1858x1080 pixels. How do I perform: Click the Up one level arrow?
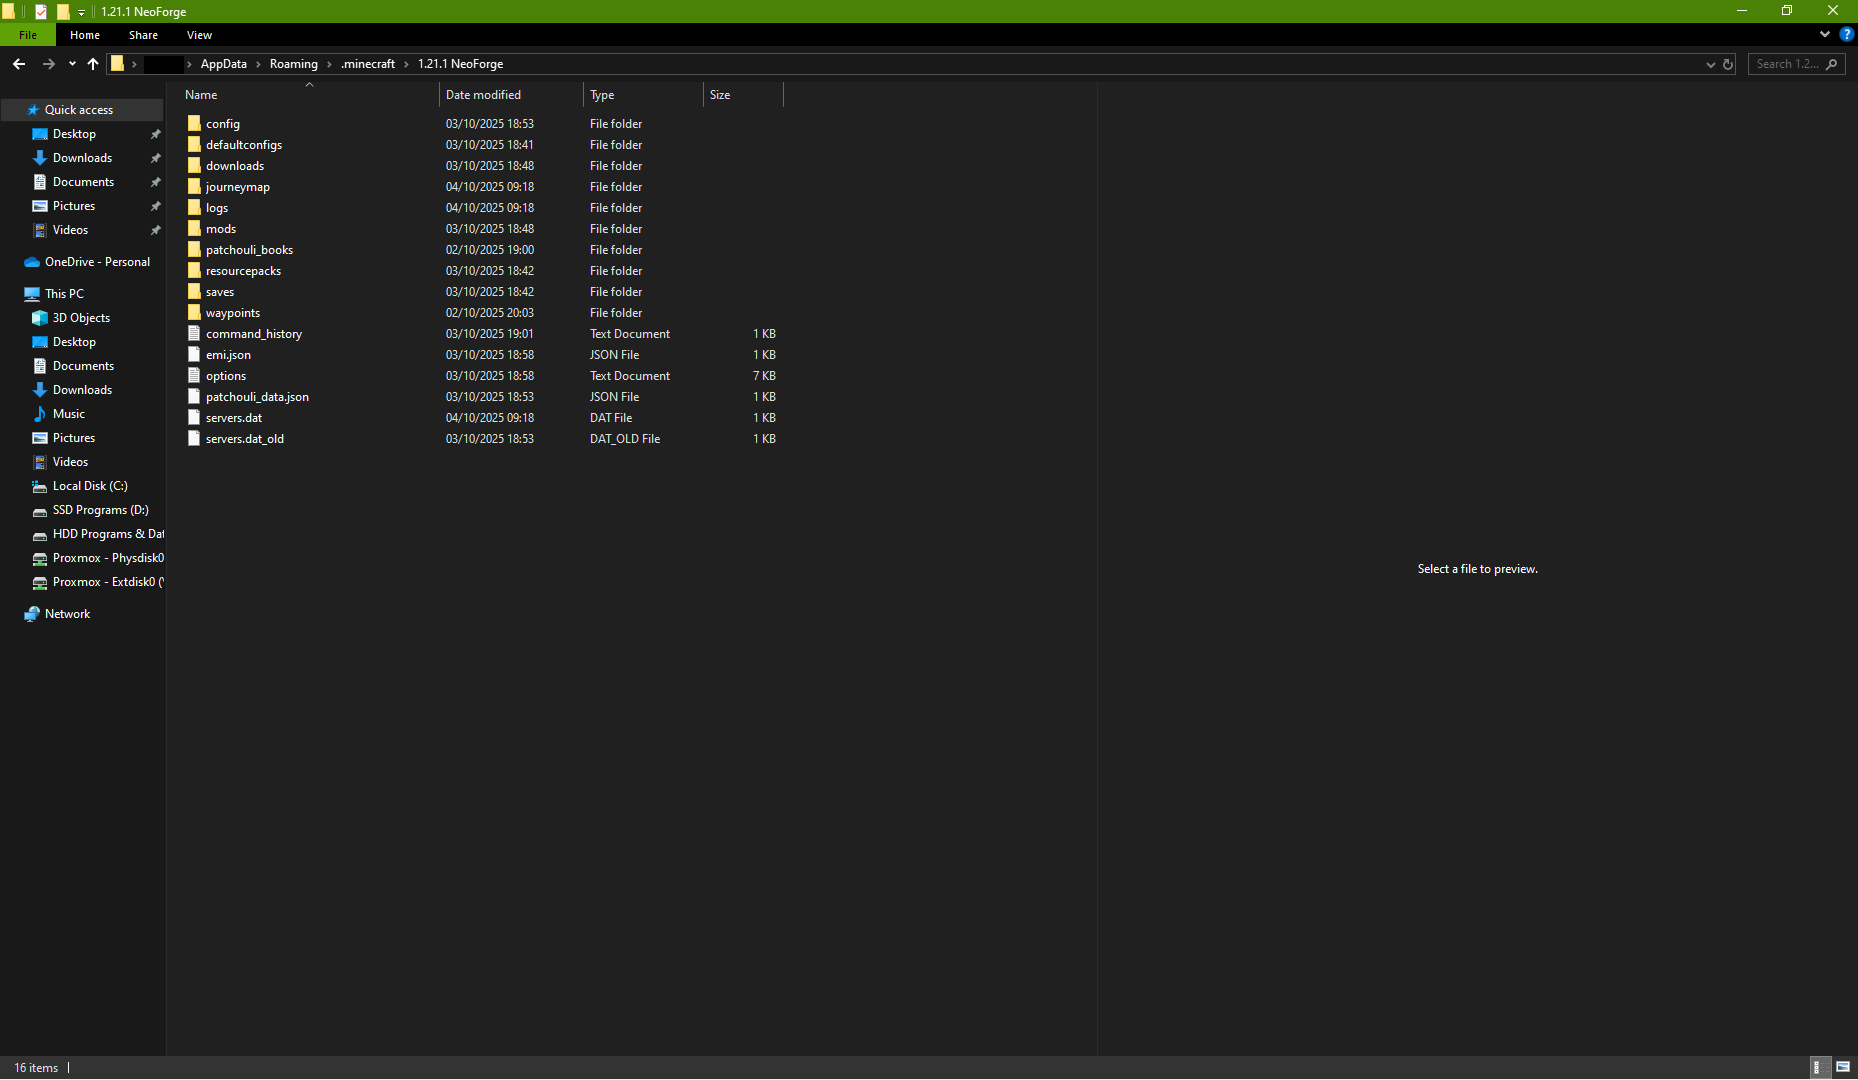[x=93, y=64]
